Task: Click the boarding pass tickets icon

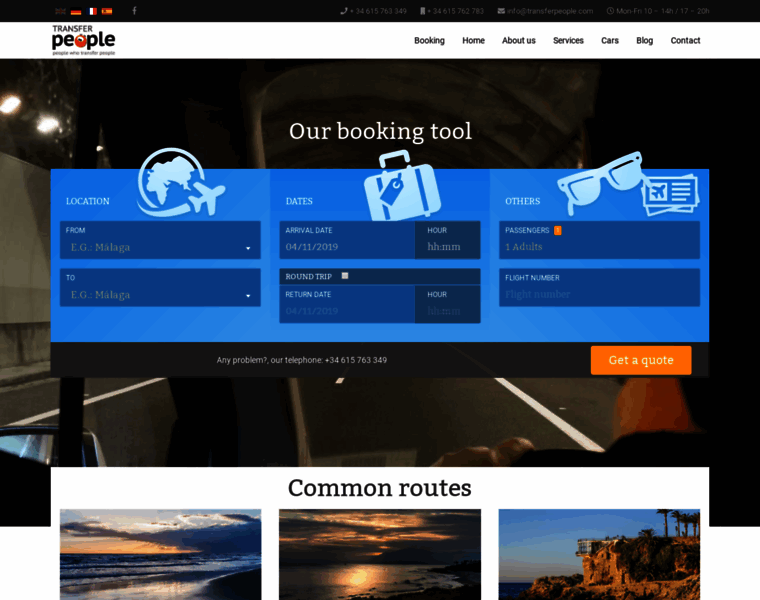Action: (671, 195)
